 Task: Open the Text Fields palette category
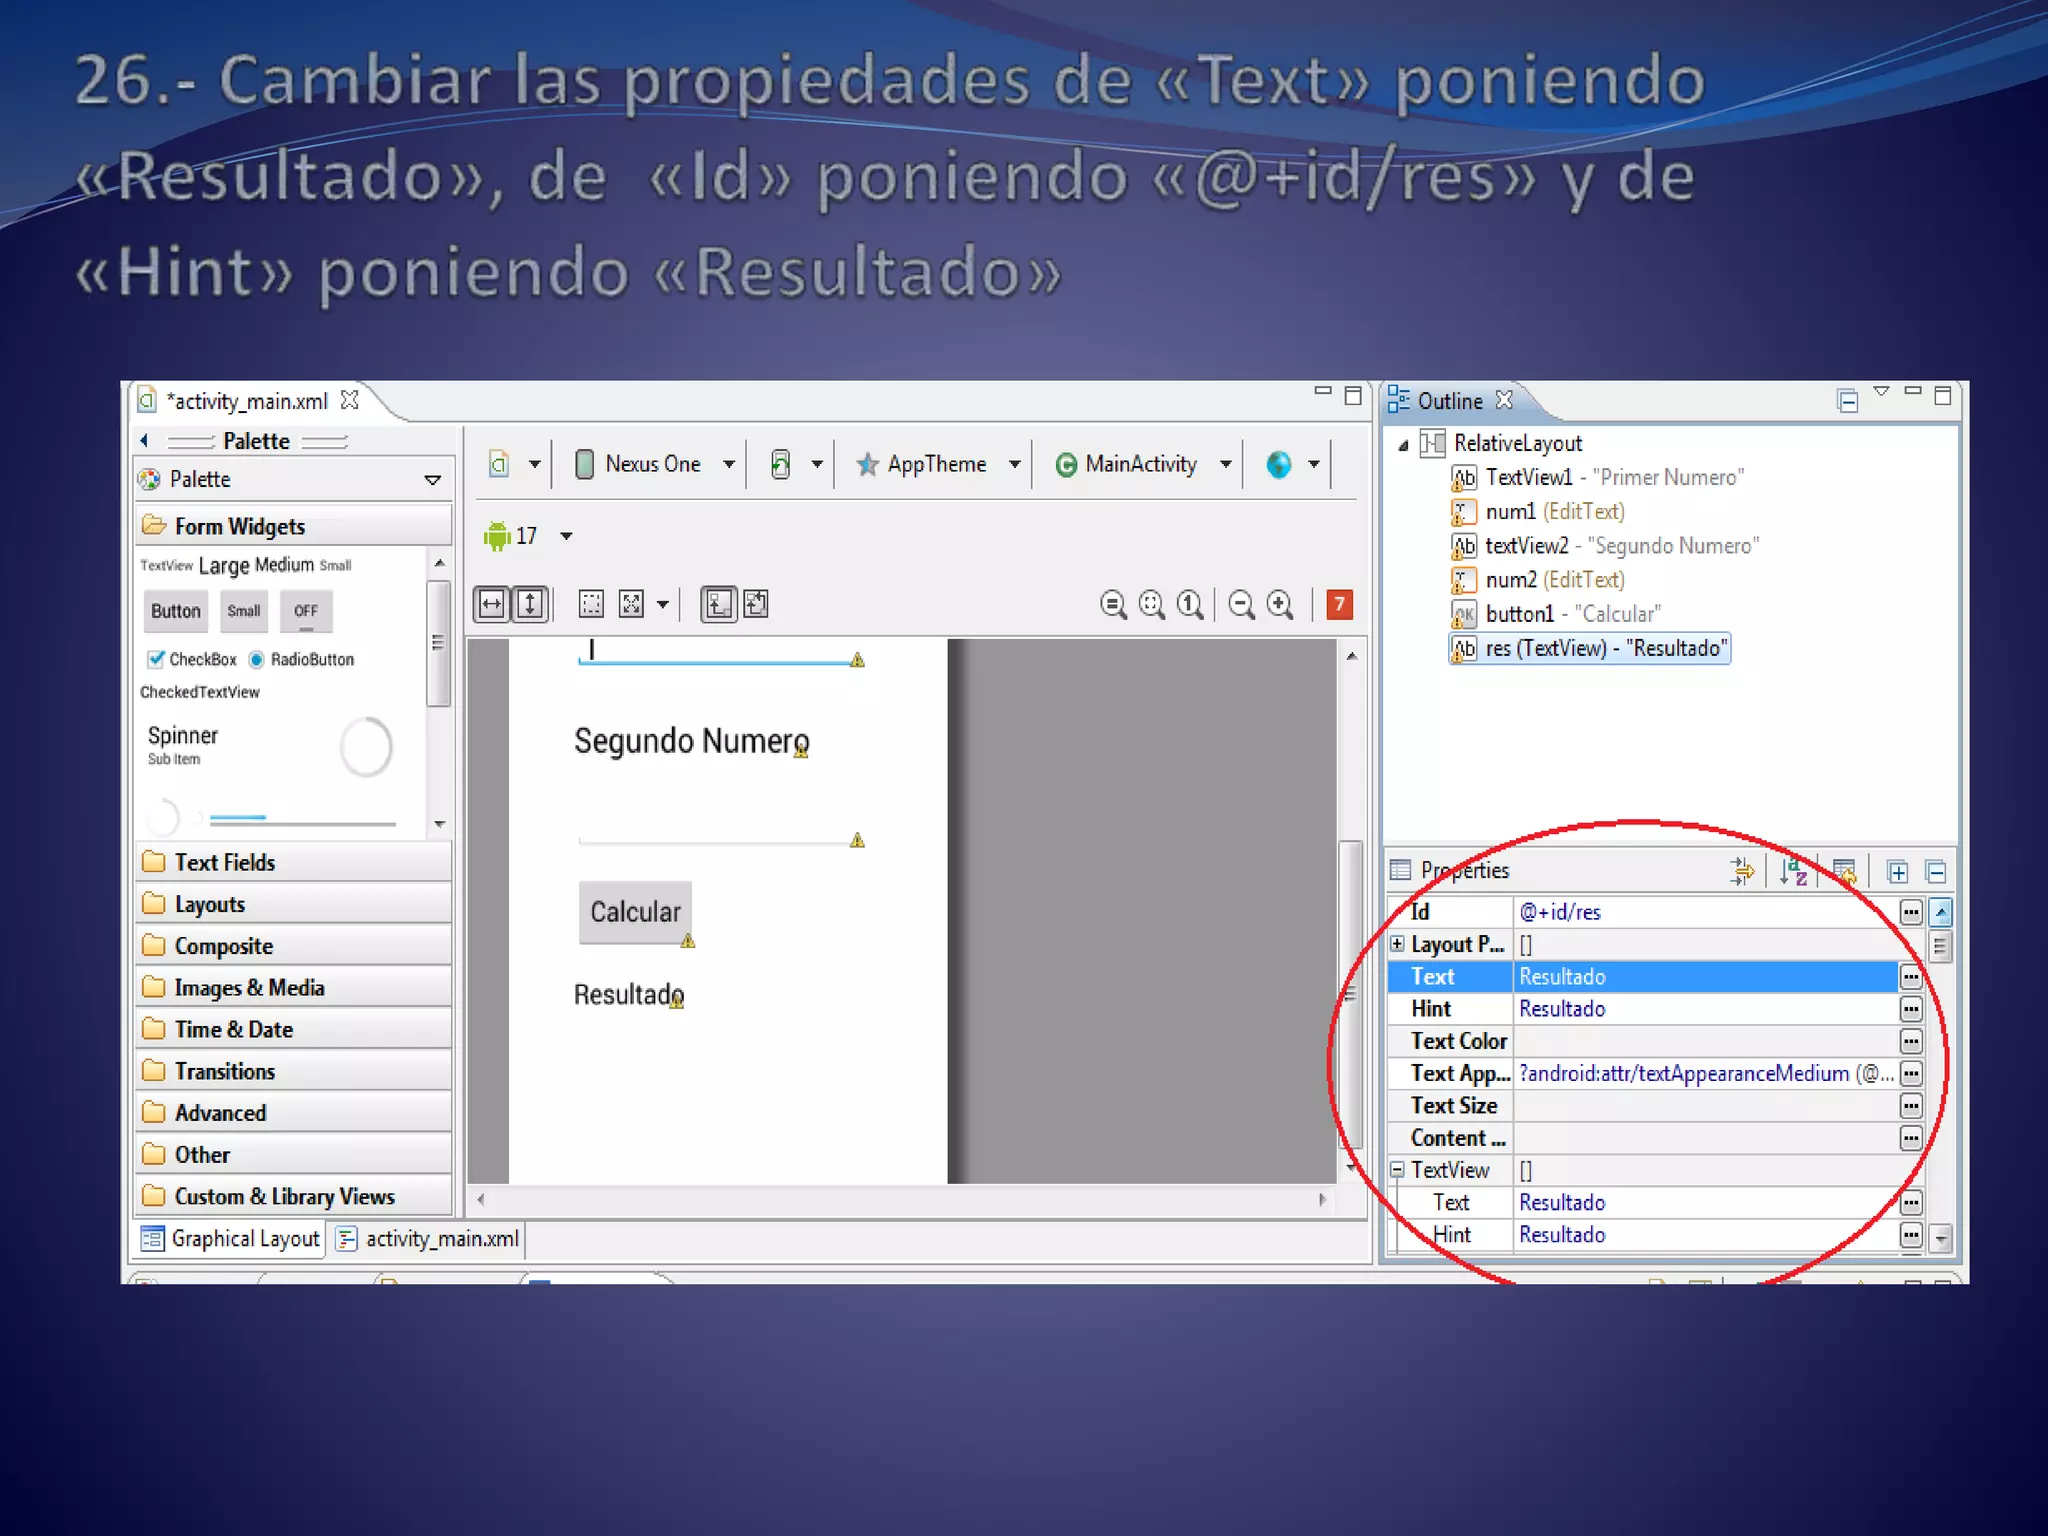pos(224,862)
